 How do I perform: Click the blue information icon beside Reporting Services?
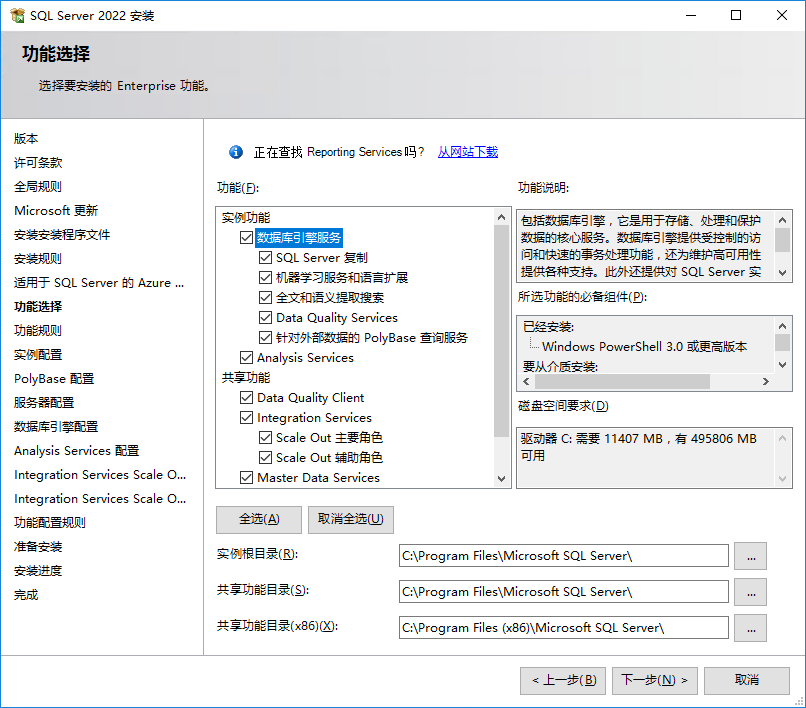(x=236, y=152)
